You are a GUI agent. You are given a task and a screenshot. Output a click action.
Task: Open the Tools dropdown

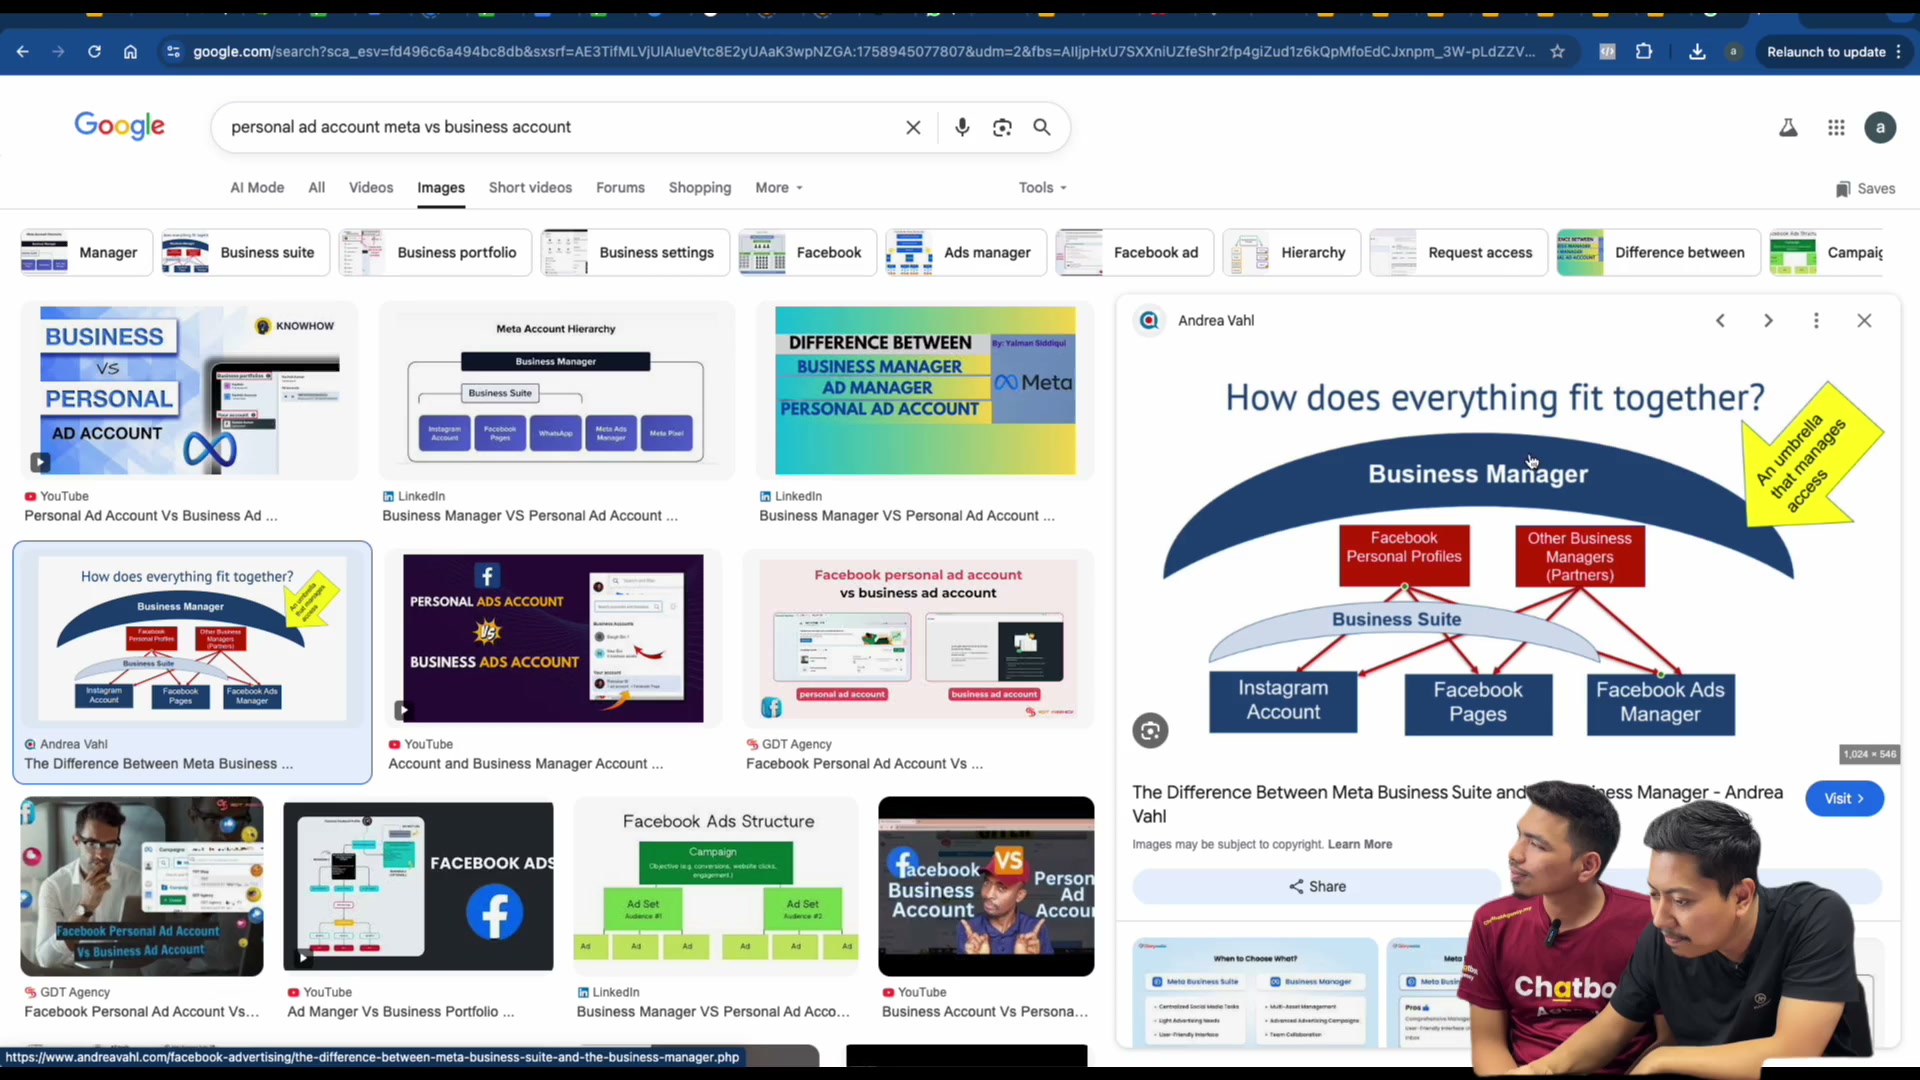click(x=1043, y=188)
